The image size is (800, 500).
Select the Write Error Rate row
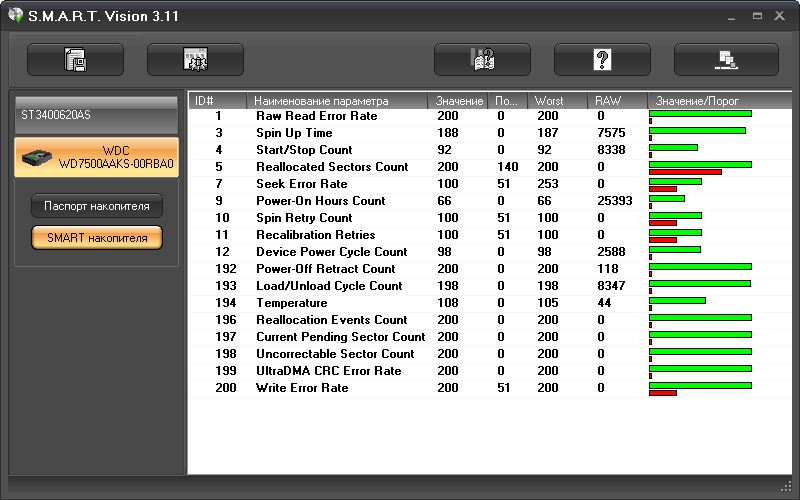(490, 388)
